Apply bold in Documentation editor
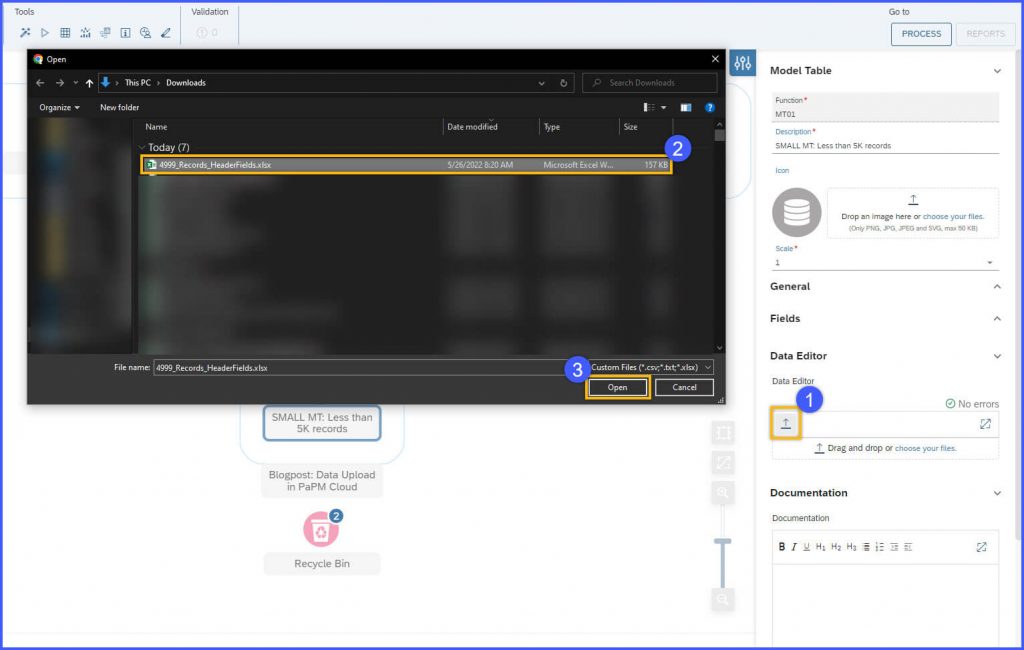 point(781,547)
